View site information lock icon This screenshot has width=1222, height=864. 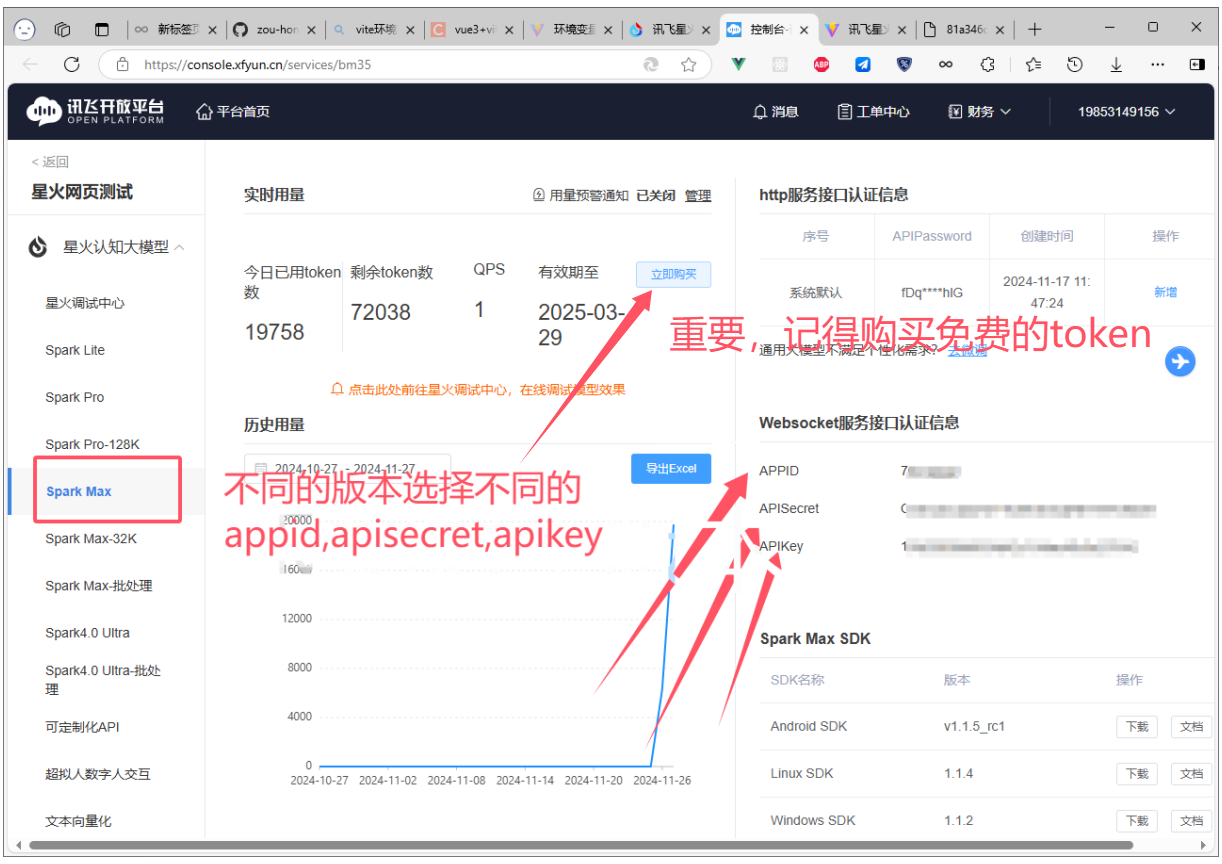pyautogui.click(x=122, y=64)
